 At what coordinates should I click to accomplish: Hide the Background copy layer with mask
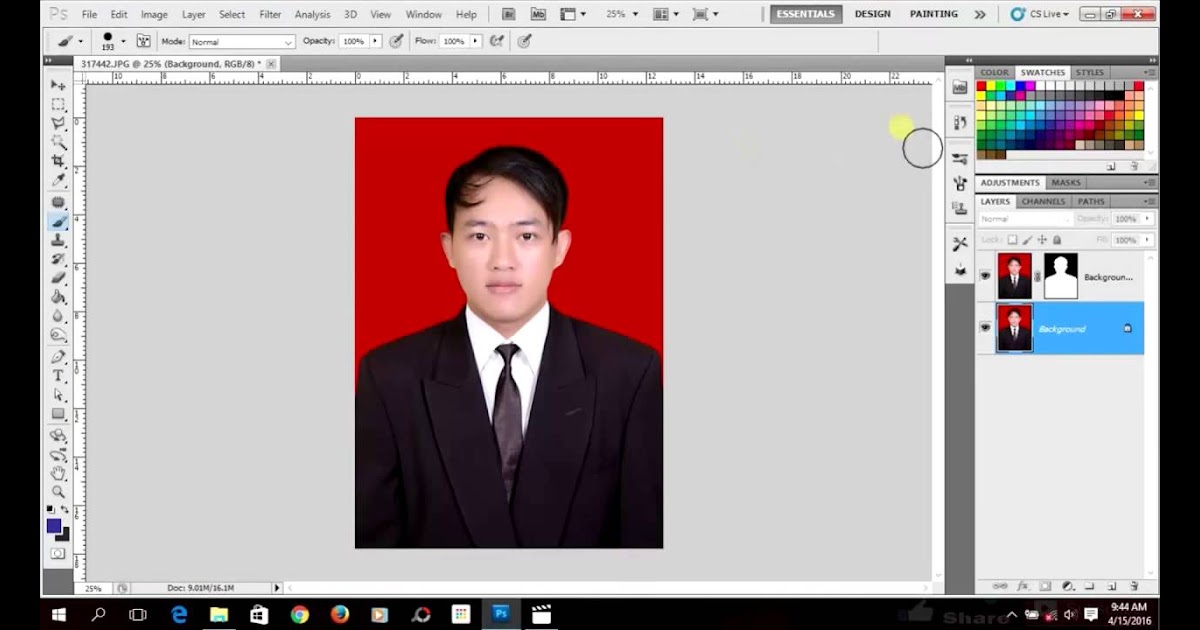click(985, 276)
